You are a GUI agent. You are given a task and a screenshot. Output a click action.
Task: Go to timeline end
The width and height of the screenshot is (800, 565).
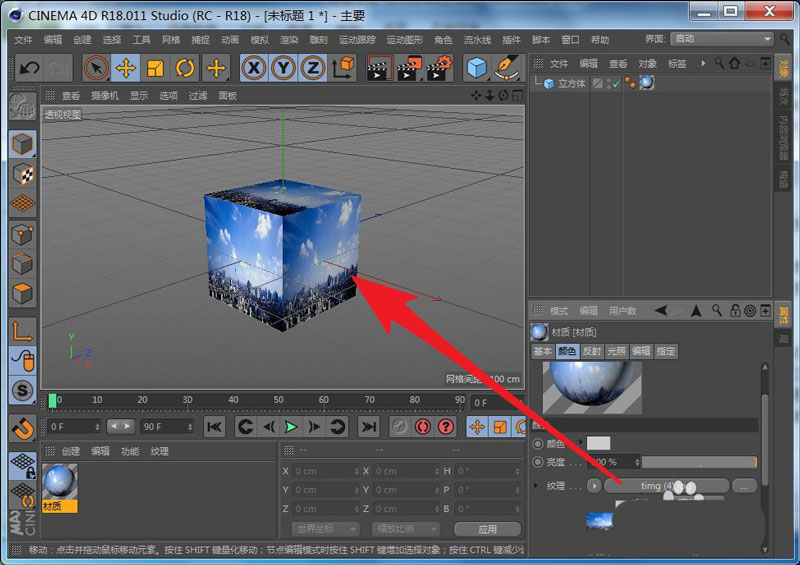click(x=368, y=427)
